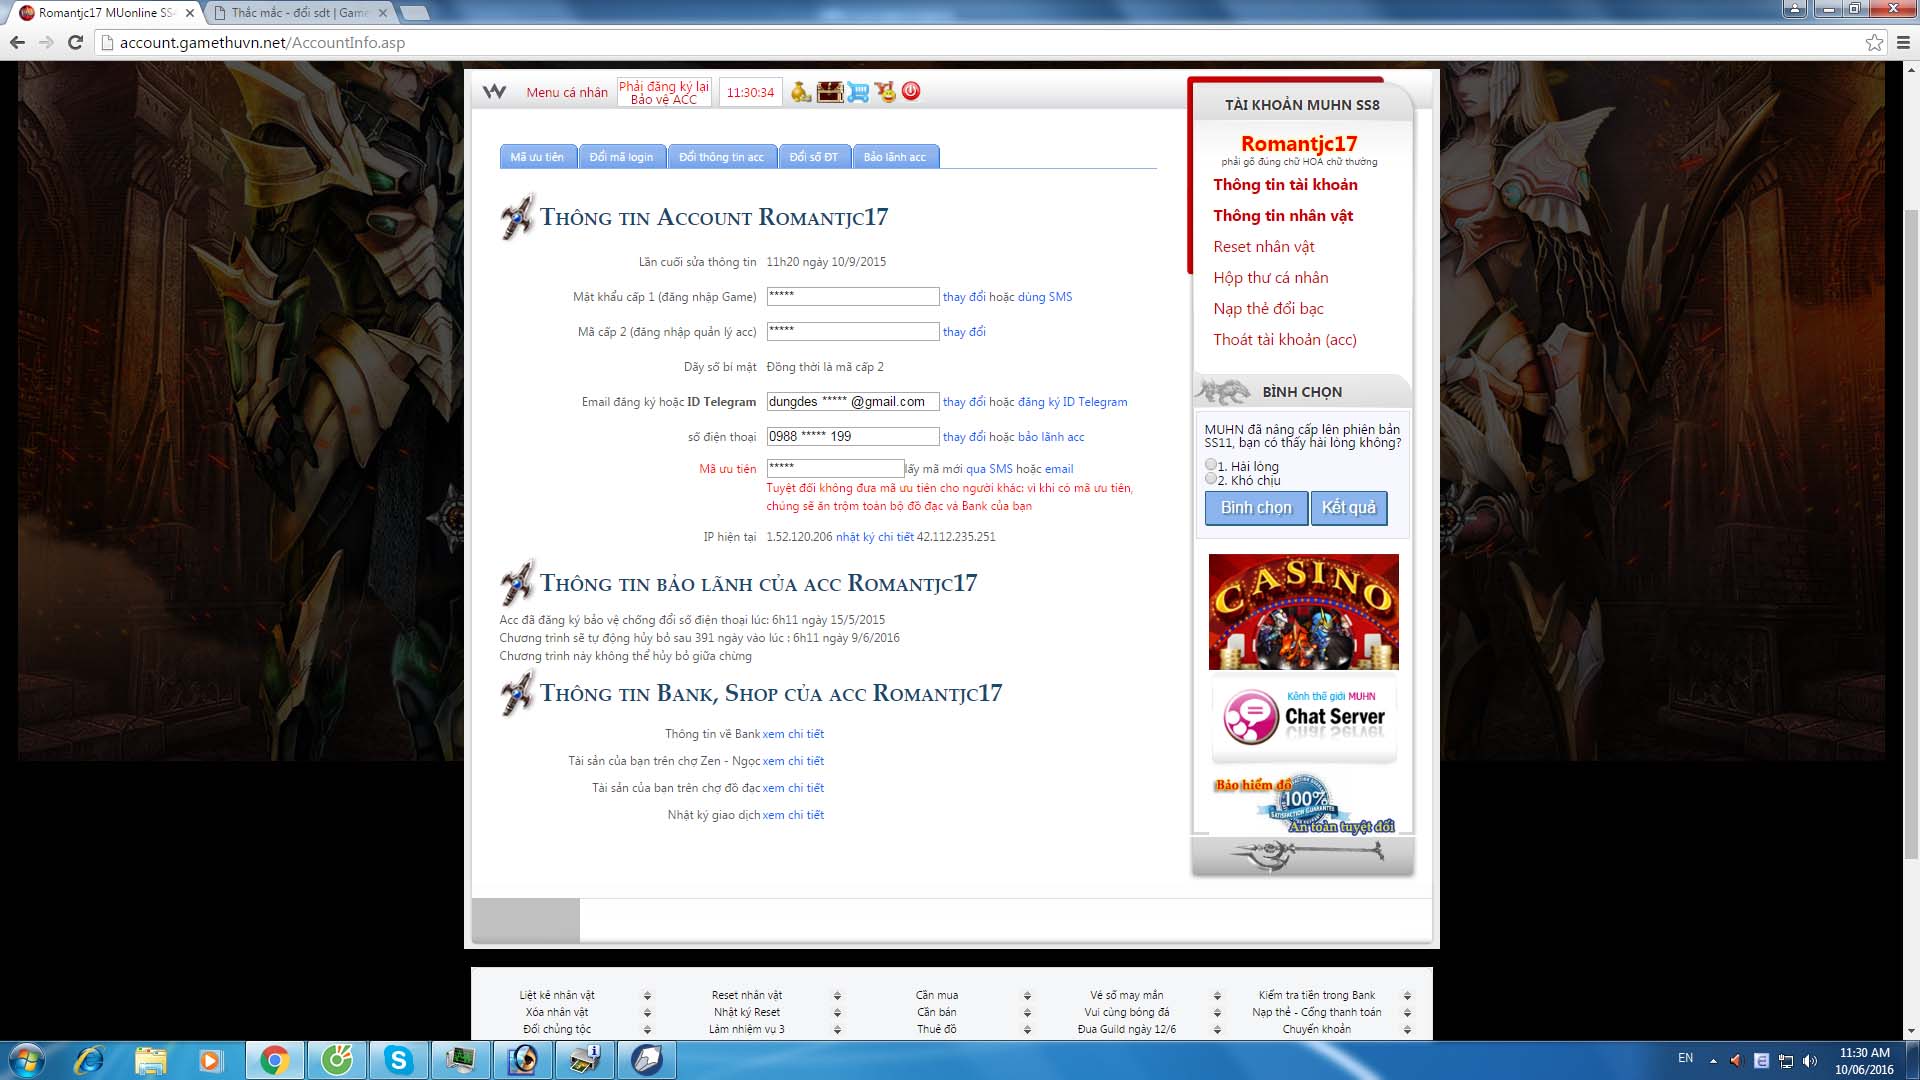Select the "1. Hài lòng" radio option
Viewport: 1920px width, 1080px height.
(1211, 465)
